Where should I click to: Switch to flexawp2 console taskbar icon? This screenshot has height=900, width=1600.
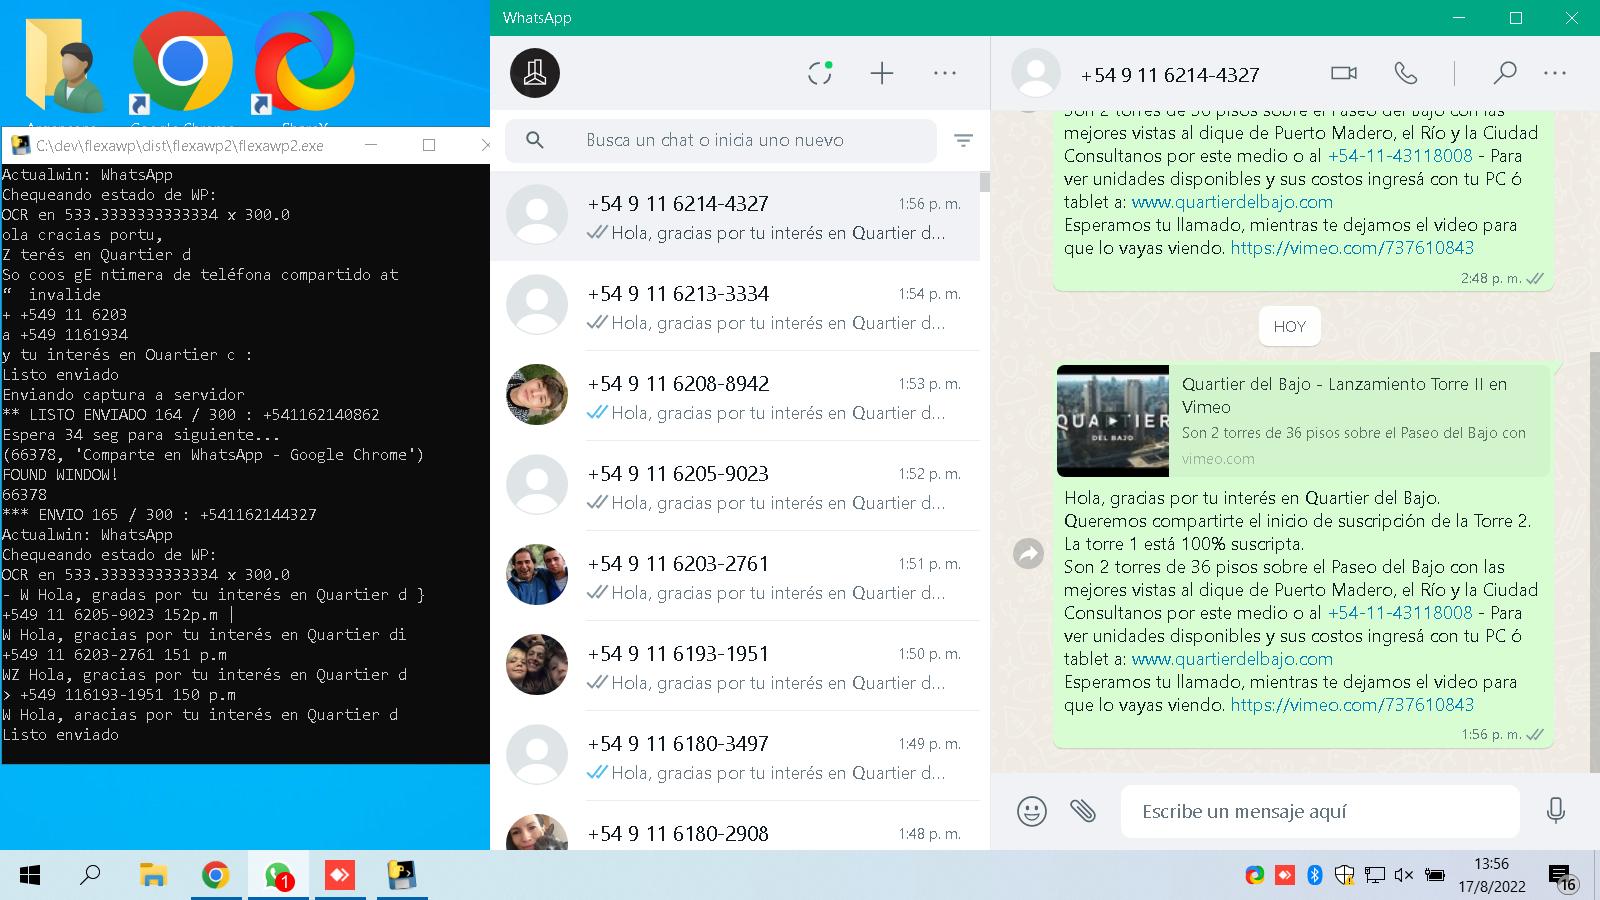click(x=402, y=876)
